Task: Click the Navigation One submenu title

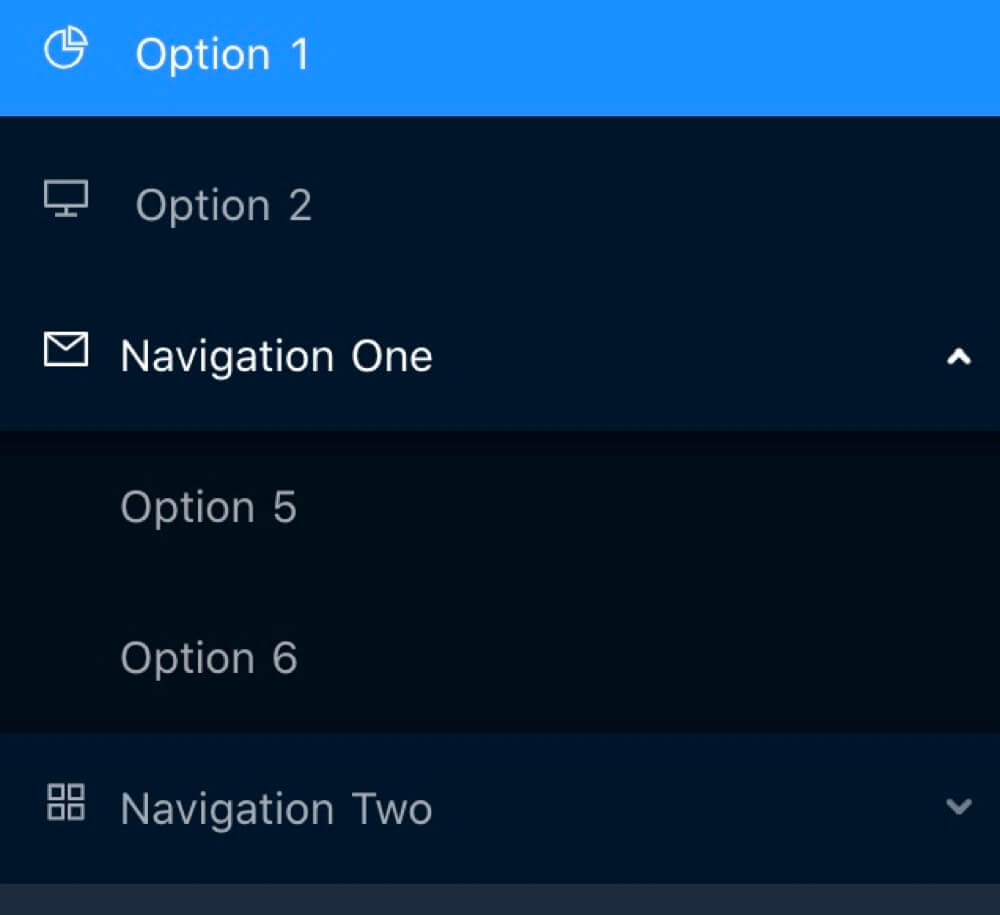Action: click(276, 357)
